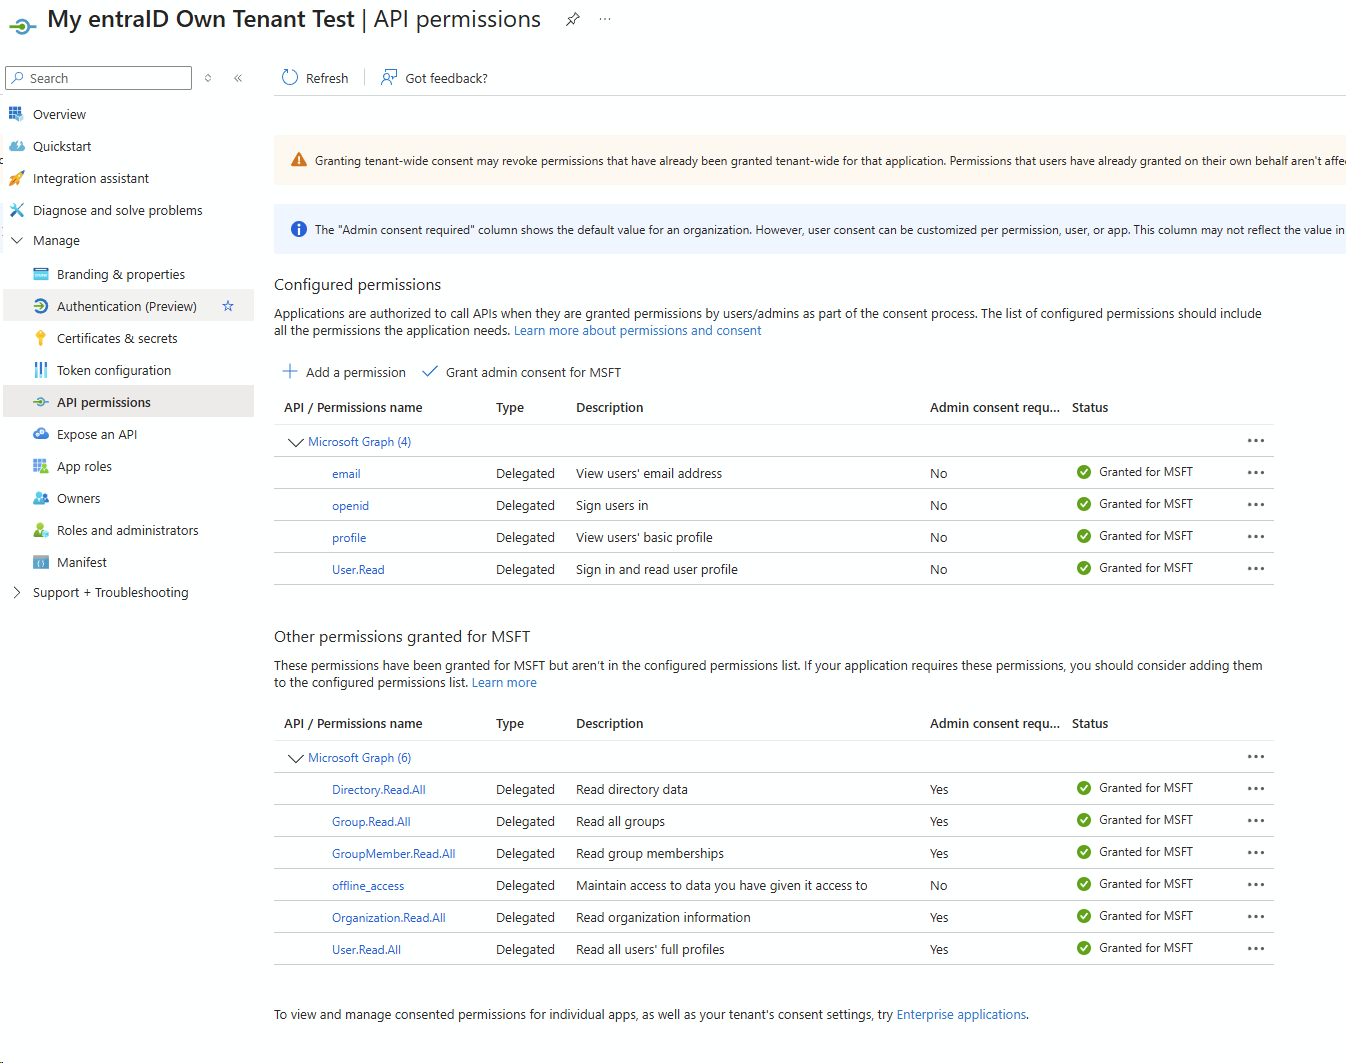Open Certificates & secrets menu item
The width and height of the screenshot is (1346, 1063).
[117, 339]
